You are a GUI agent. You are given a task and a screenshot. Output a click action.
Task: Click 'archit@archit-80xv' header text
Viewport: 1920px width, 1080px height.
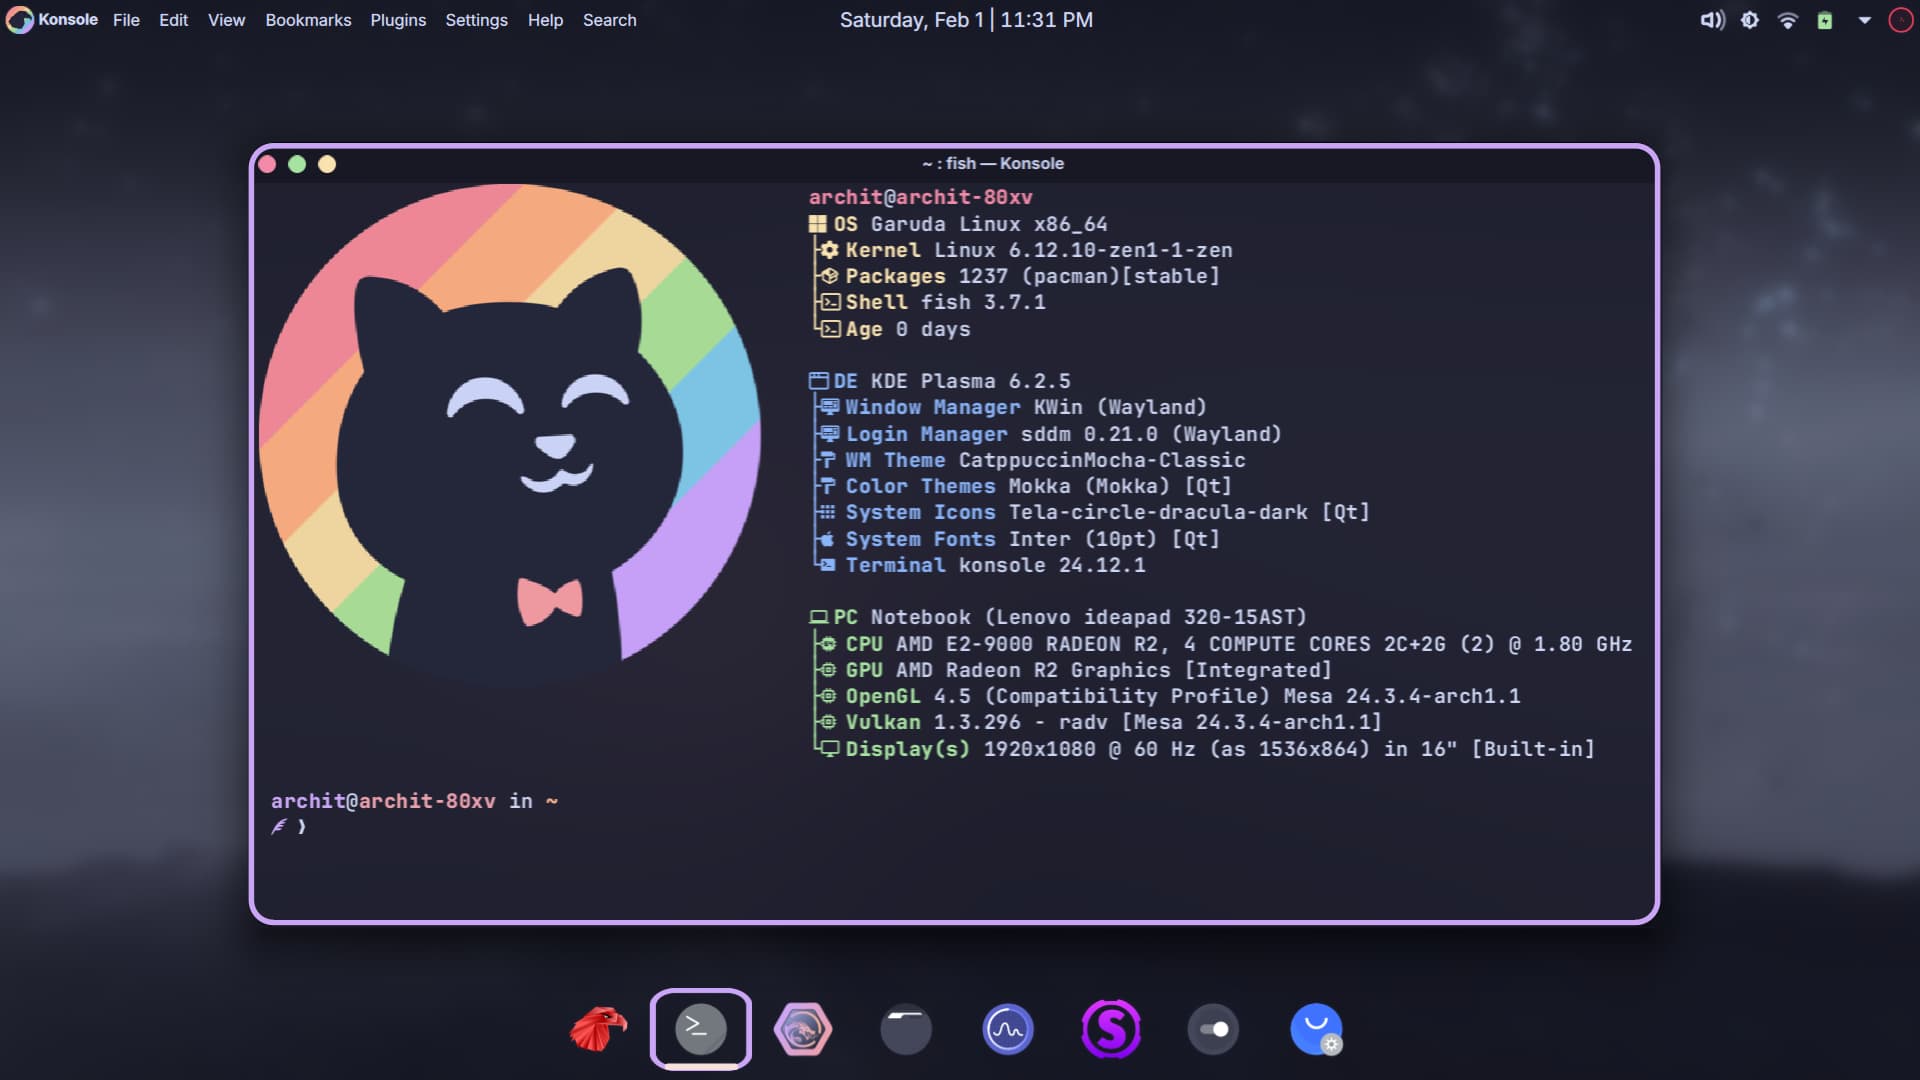[x=920, y=197]
